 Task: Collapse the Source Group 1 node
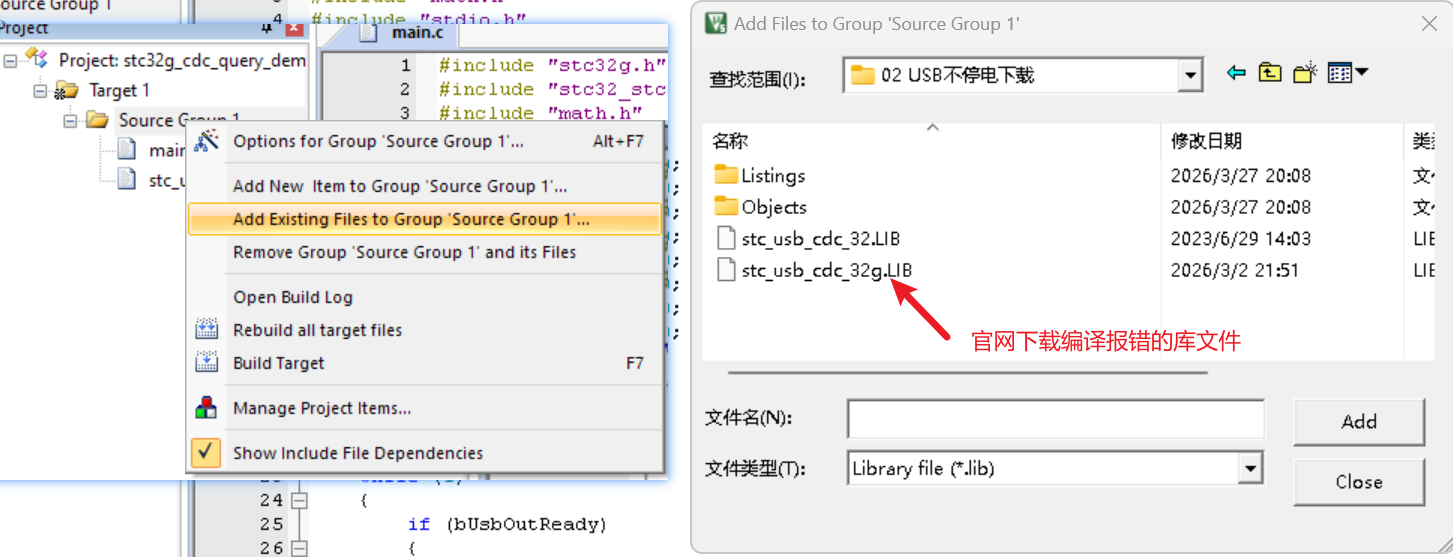click(x=70, y=121)
